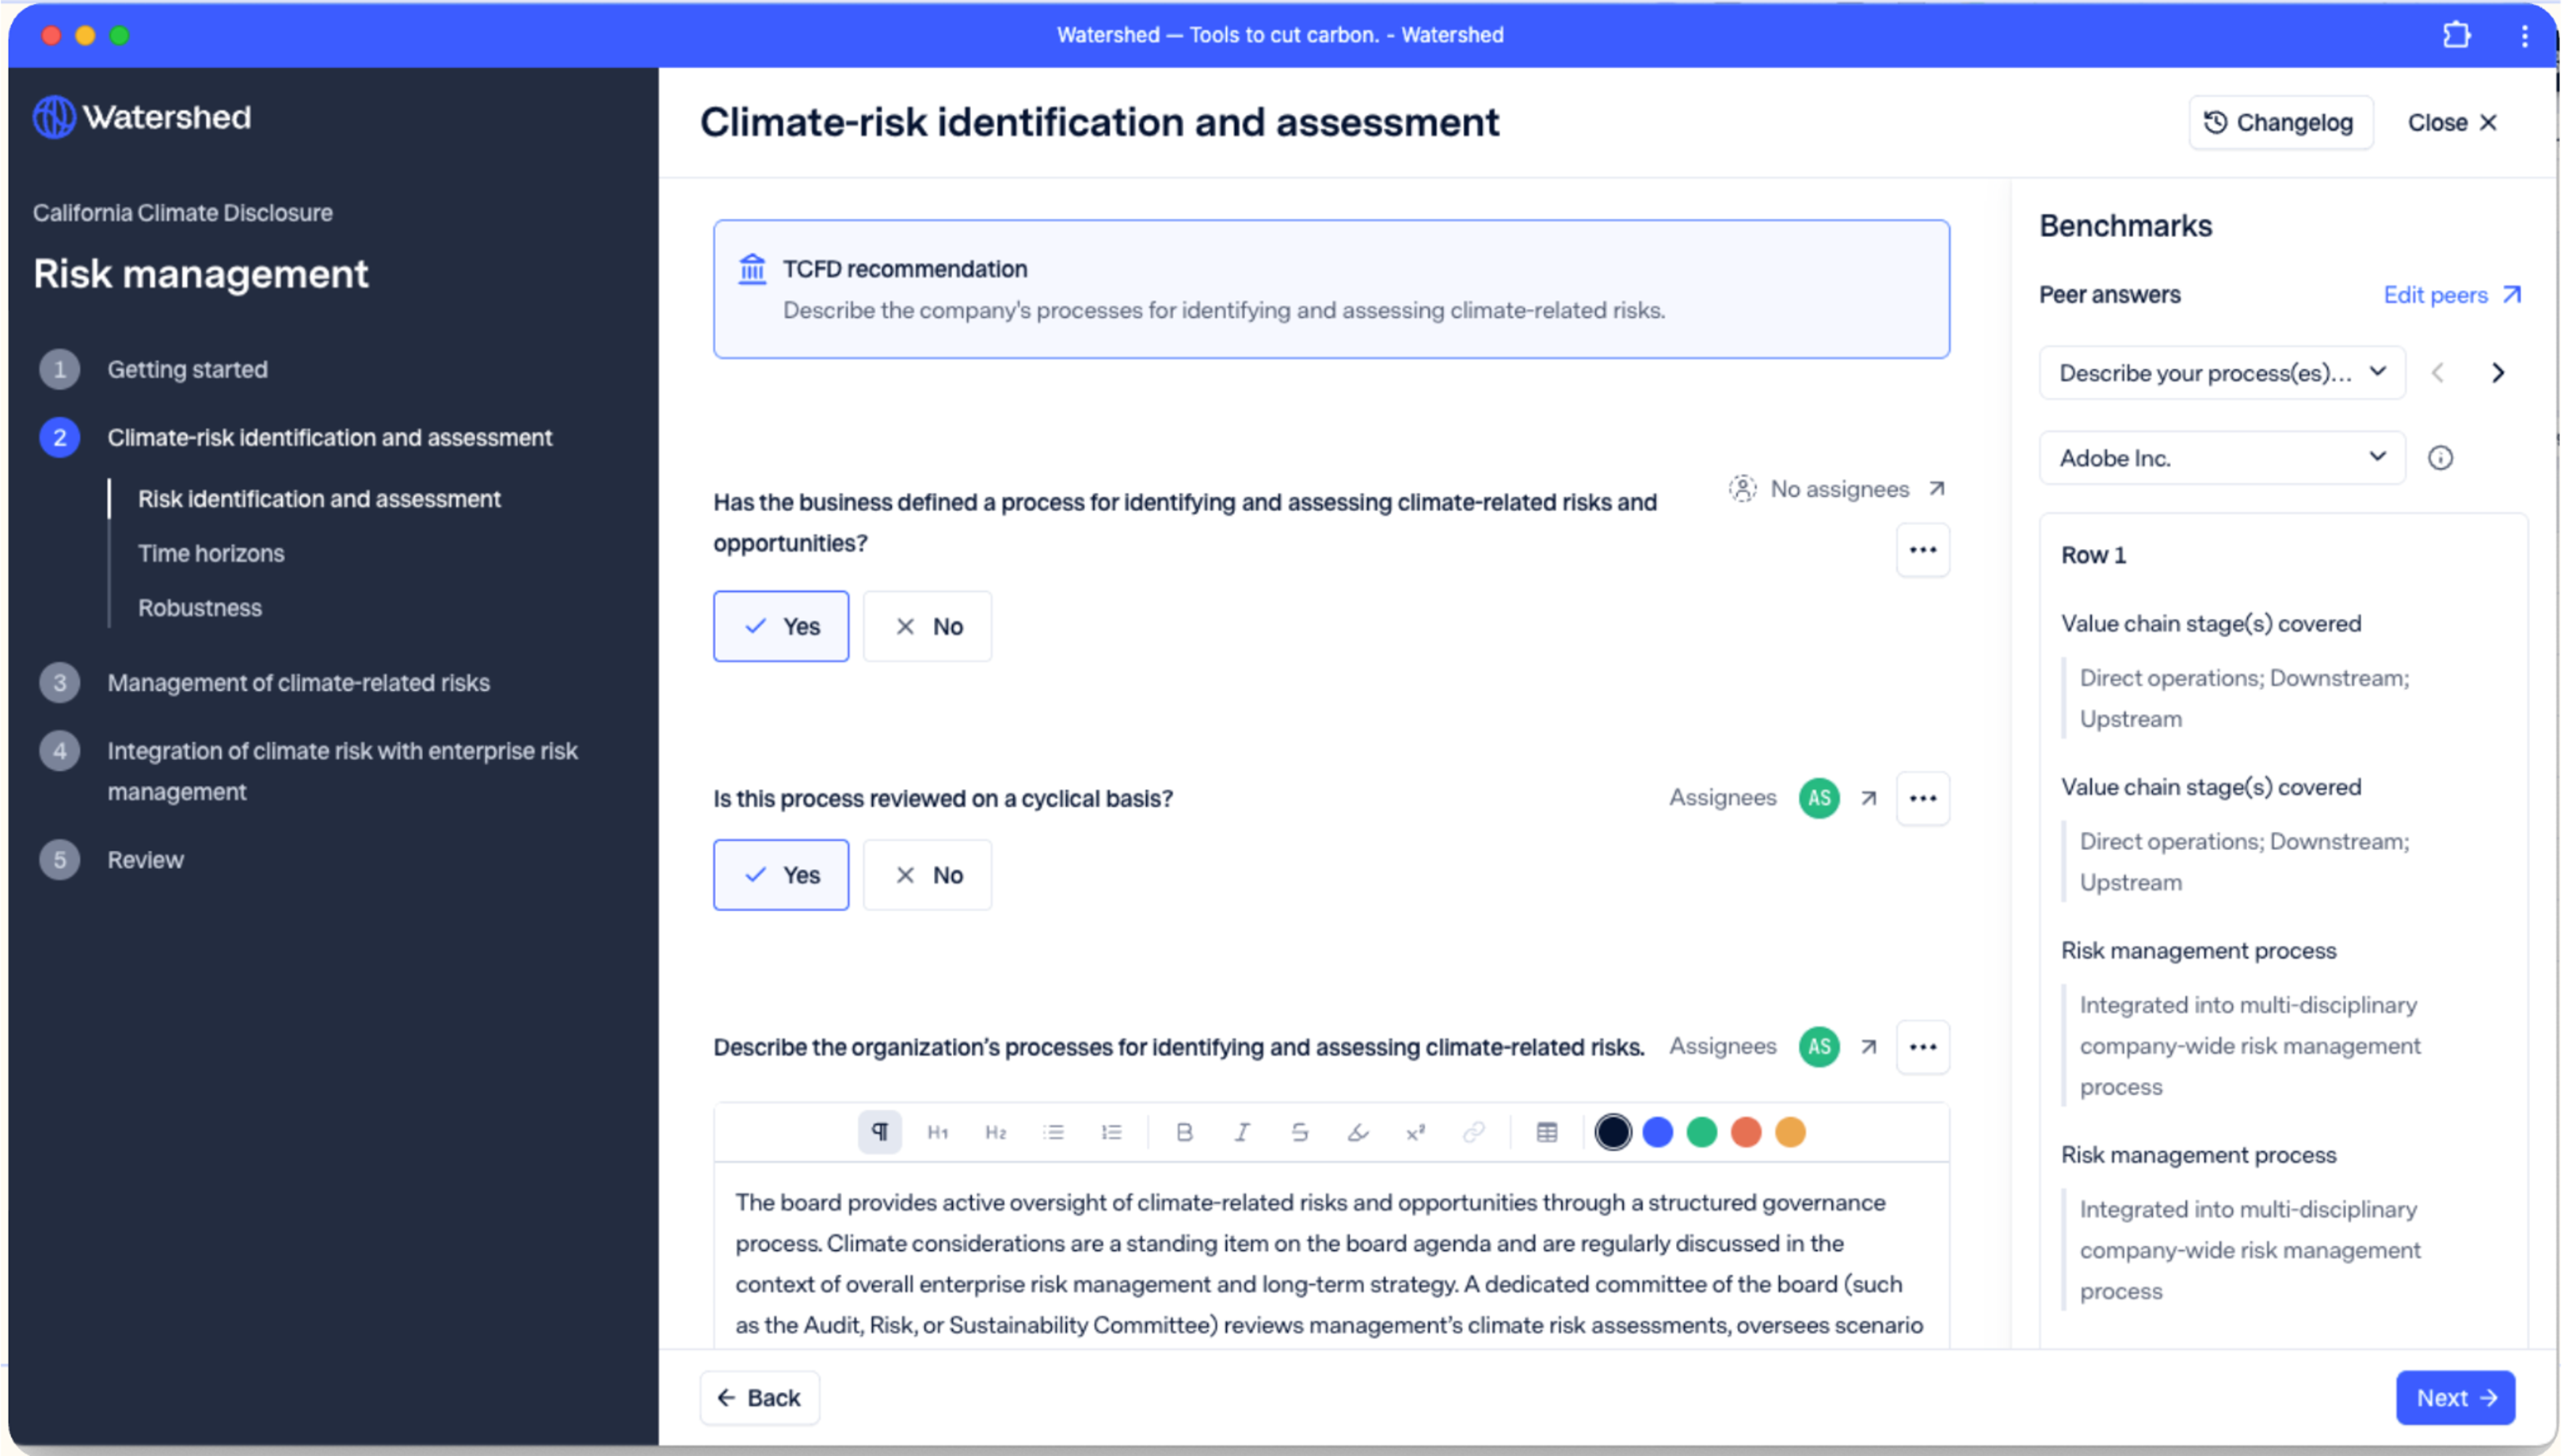2562x1456 pixels.
Task: Select No for cyclical basis question
Action: tap(927, 875)
